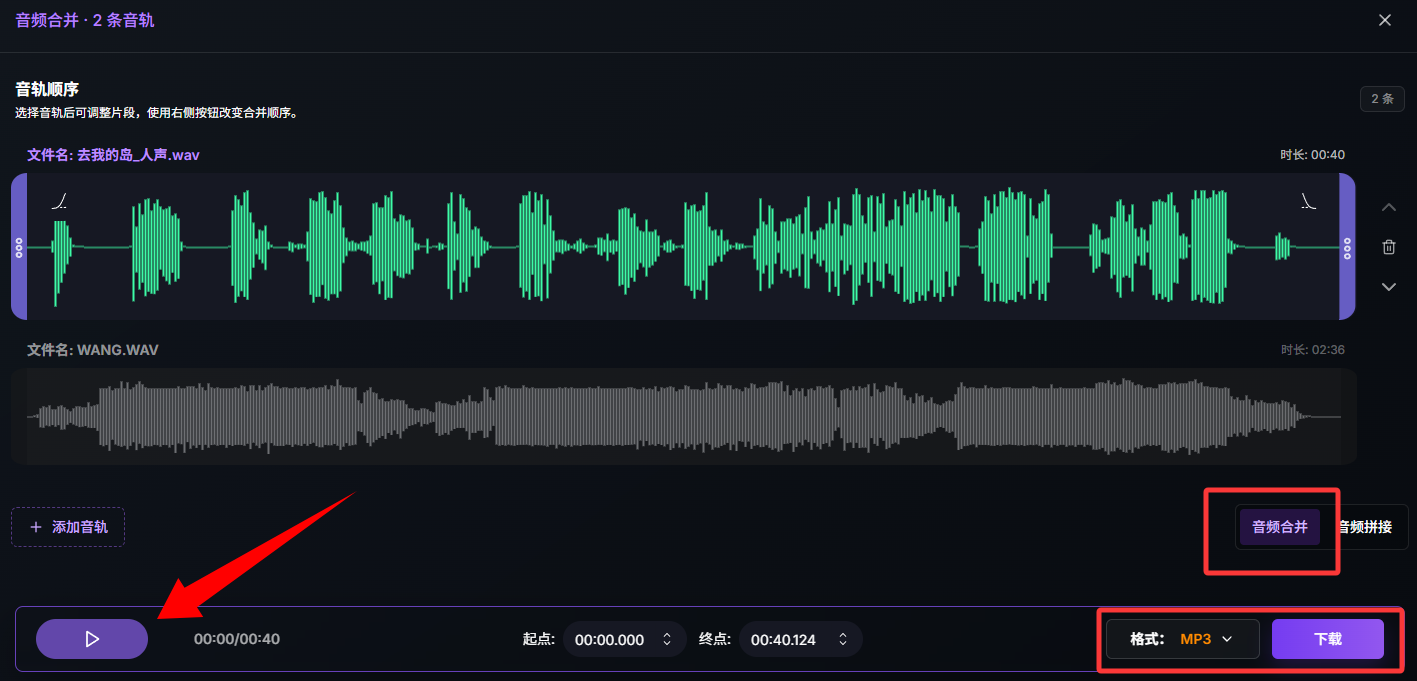Select the 音频合并 mode
This screenshot has width=1417, height=681.
1280,527
